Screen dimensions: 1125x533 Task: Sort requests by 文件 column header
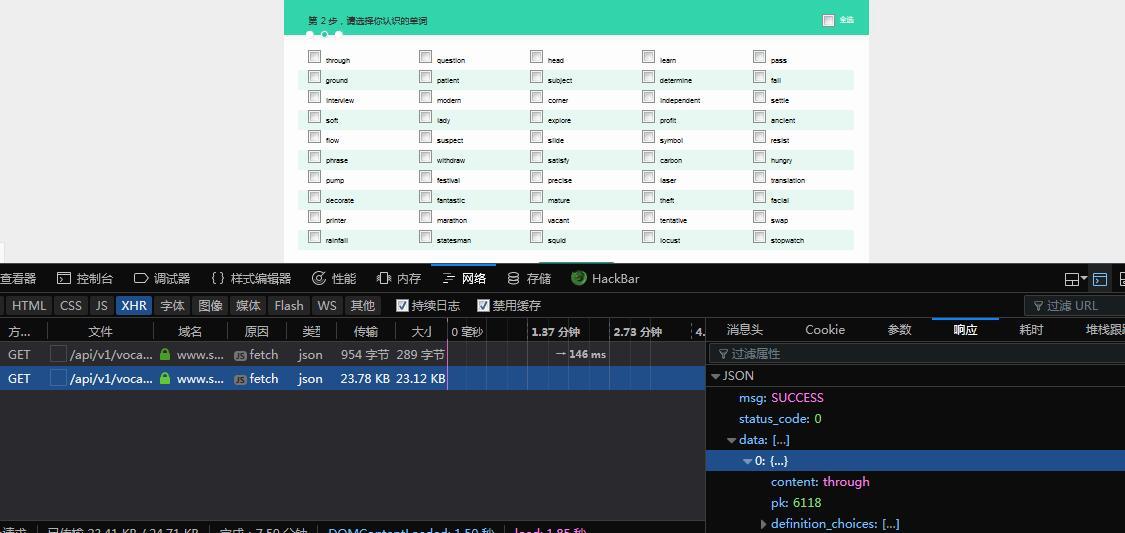(100, 331)
